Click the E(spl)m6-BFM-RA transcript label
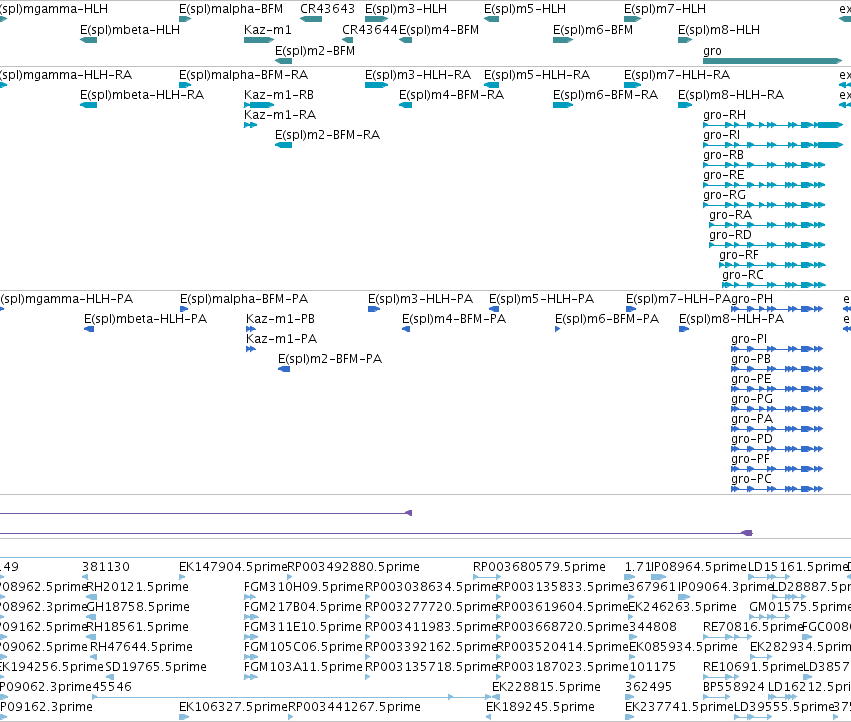Image resolution: width=851 pixels, height=722 pixels. [605, 95]
